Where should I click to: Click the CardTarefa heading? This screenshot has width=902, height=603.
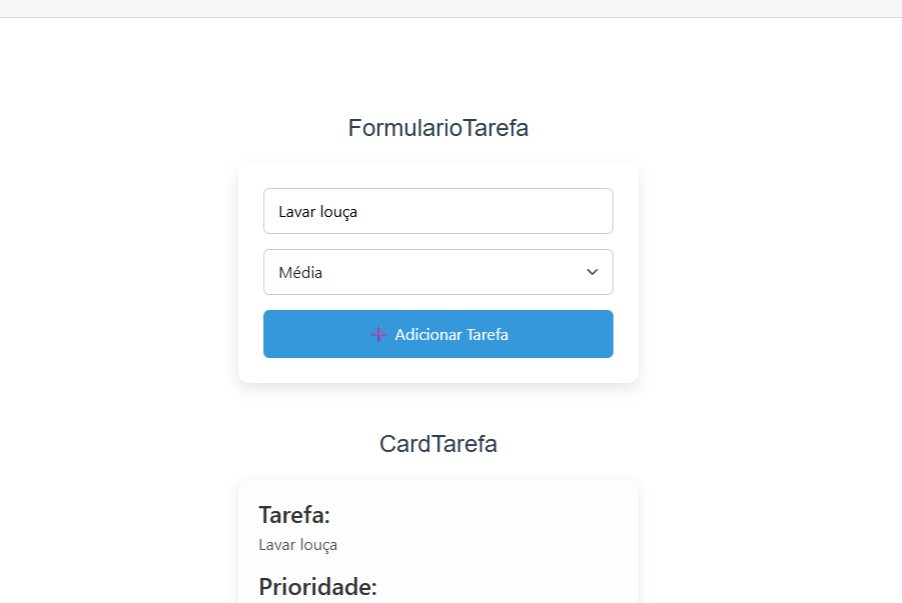click(438, 444)
